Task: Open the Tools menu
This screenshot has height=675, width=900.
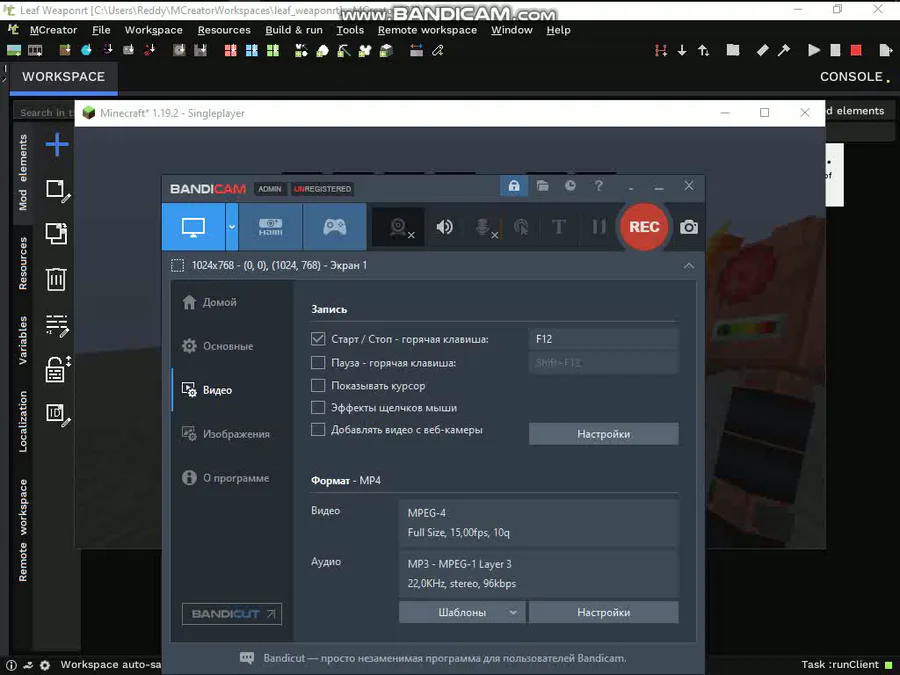Action: pos(350,30)
